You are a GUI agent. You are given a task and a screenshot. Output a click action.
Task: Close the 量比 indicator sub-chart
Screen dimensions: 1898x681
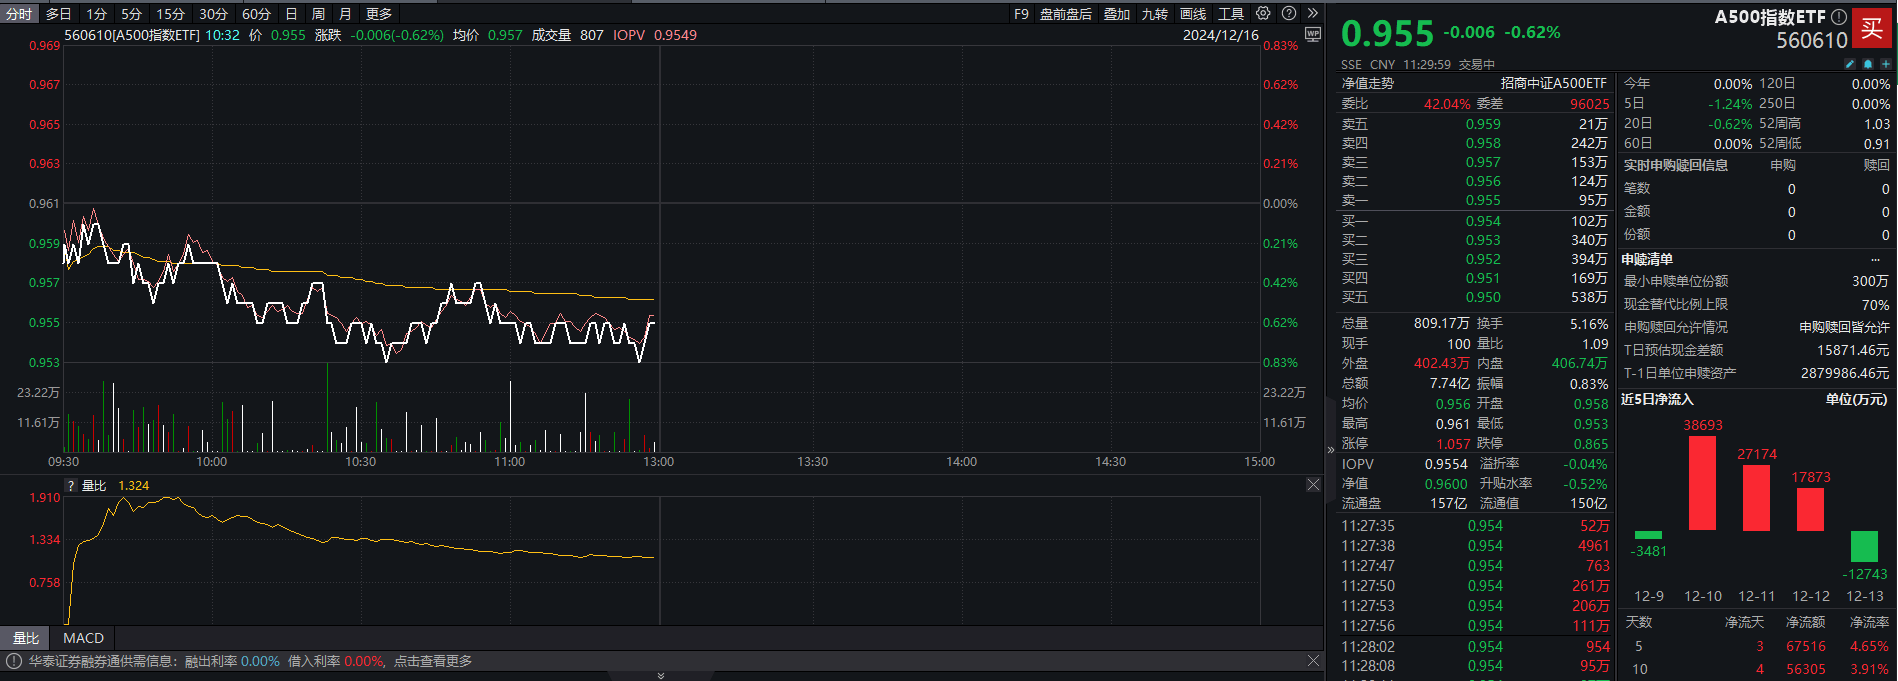(1313, 485)
